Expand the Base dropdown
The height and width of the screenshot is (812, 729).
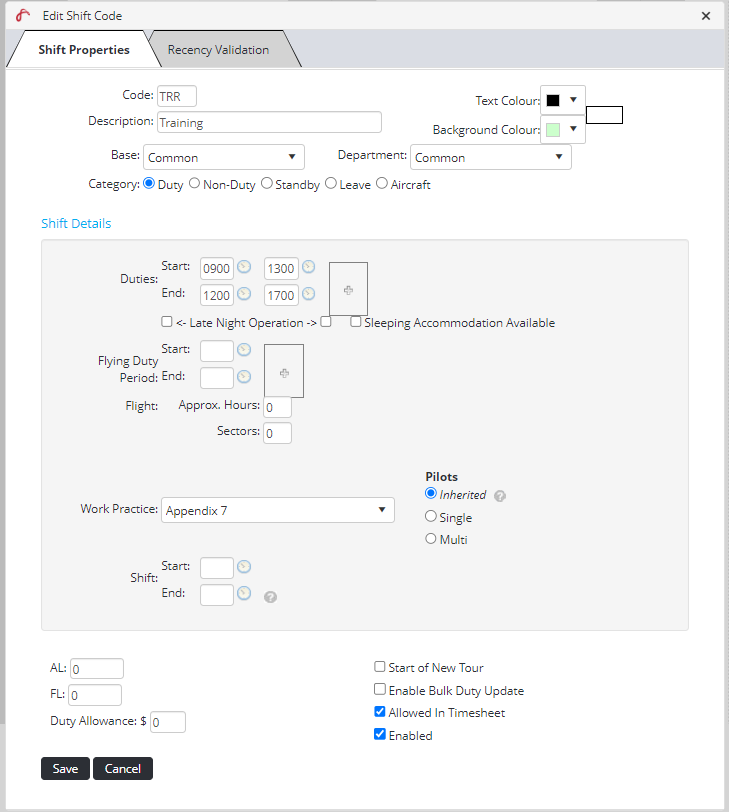pyautogui.click(x=223, y=157)
